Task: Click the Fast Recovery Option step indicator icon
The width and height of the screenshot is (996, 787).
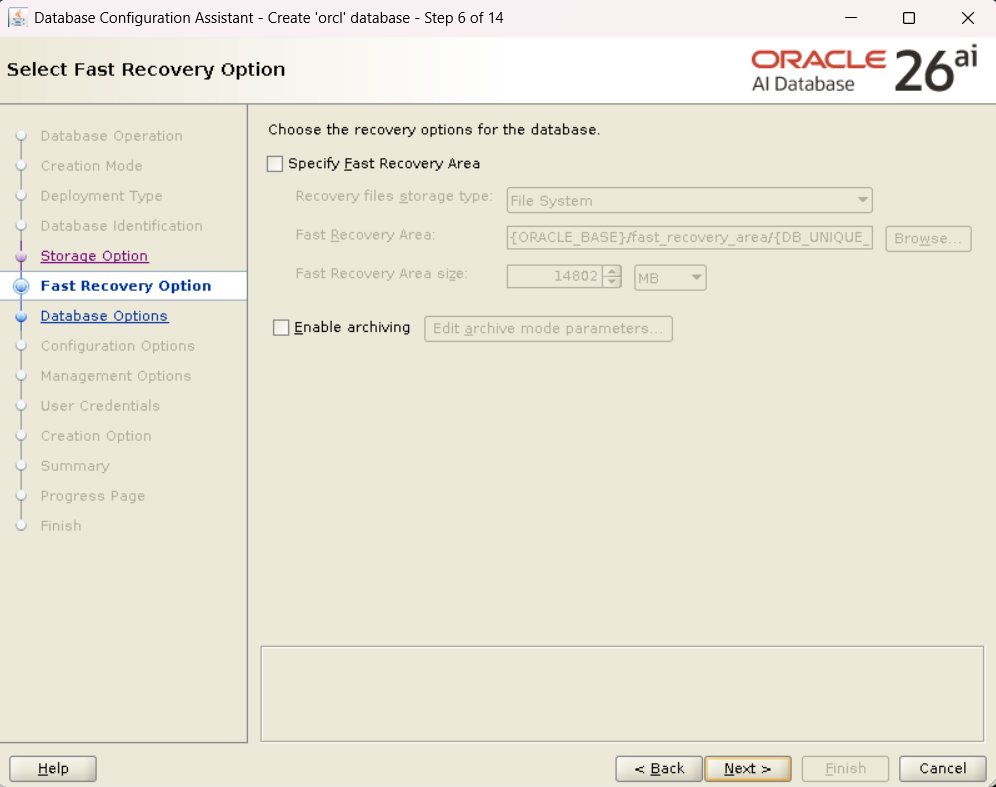Action: 21,286
